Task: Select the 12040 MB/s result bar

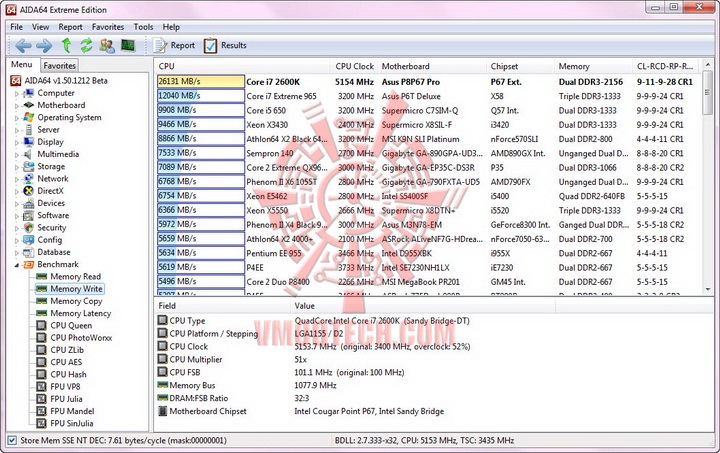Action: click(201, 96)
